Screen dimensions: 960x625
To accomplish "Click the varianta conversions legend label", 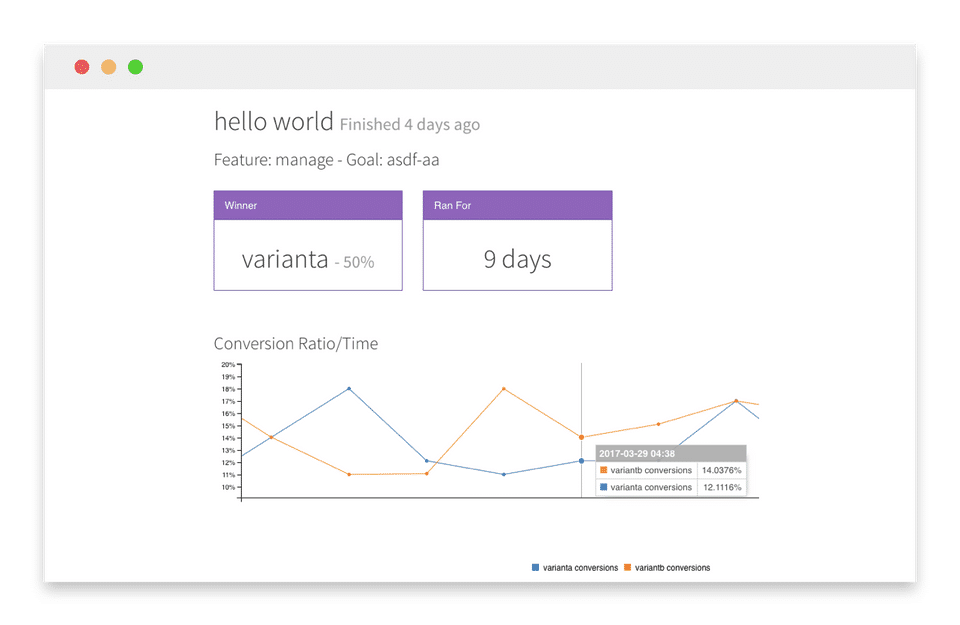I will click(580, 568).
